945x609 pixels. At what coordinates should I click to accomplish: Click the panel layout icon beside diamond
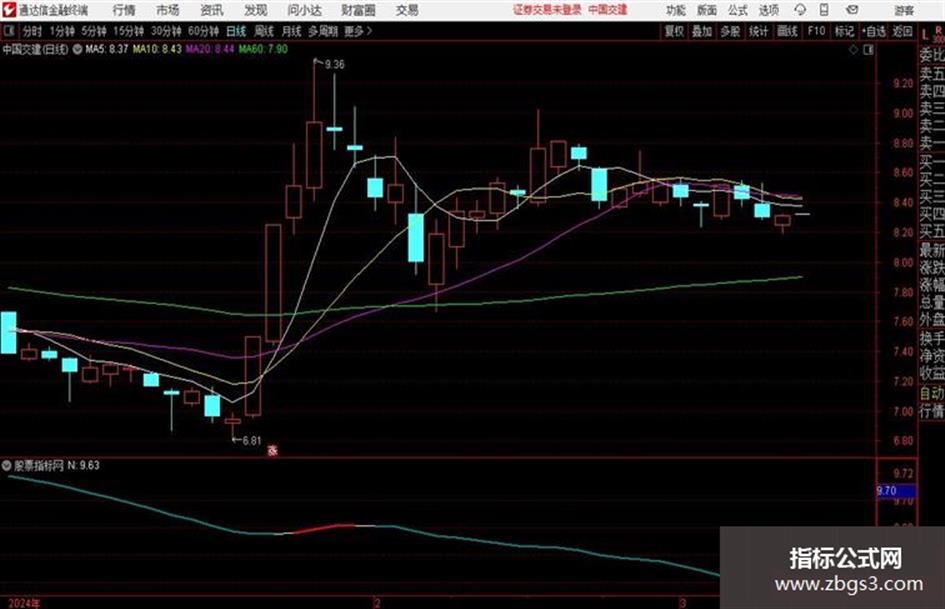[868, 50]
